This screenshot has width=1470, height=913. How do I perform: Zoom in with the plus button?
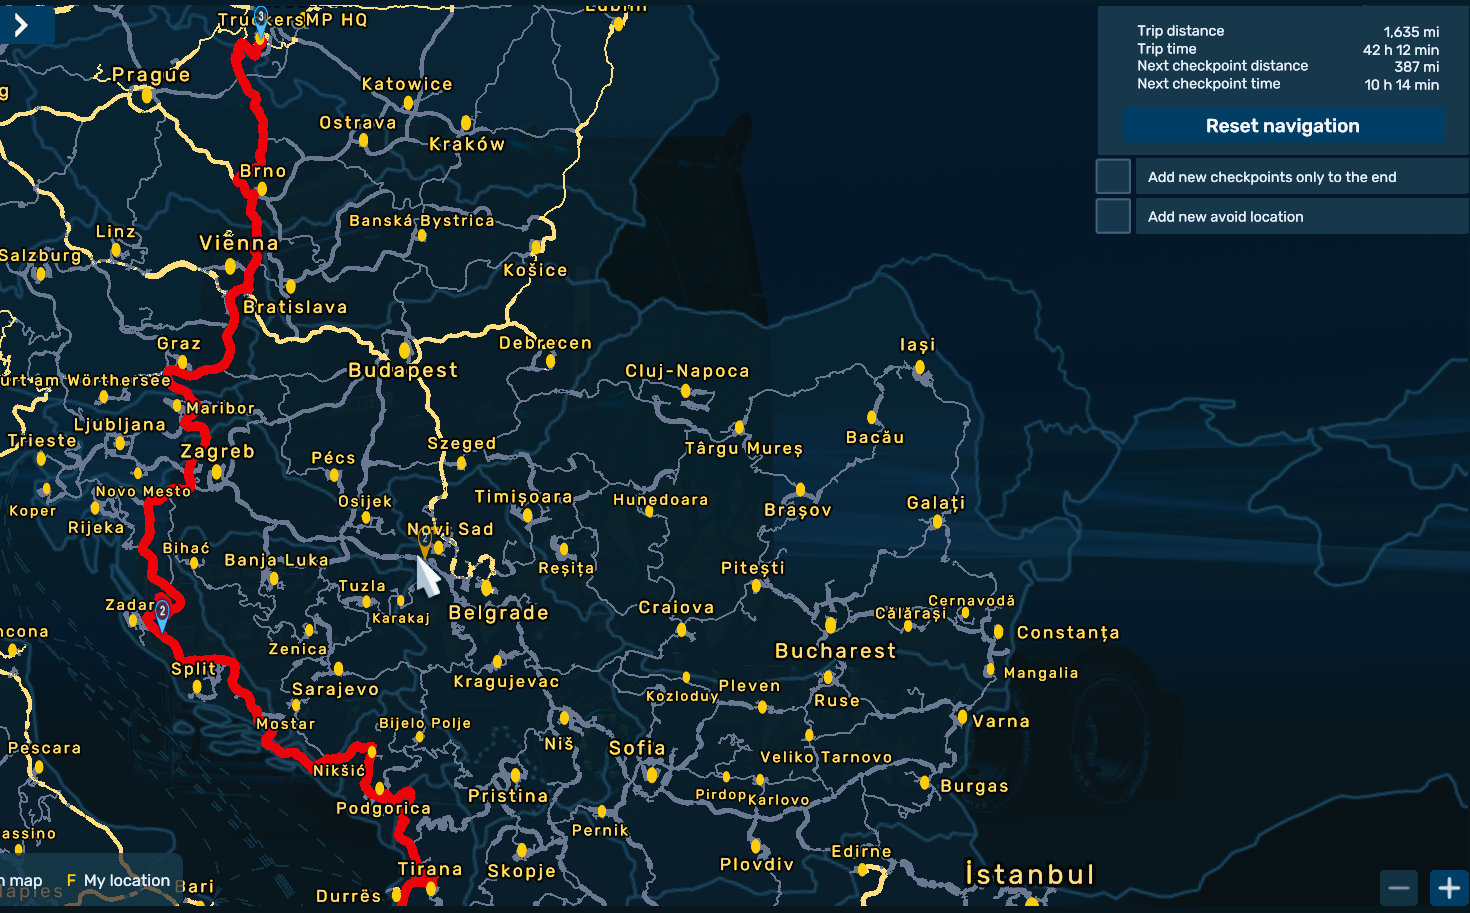[x=1448, y=887]
